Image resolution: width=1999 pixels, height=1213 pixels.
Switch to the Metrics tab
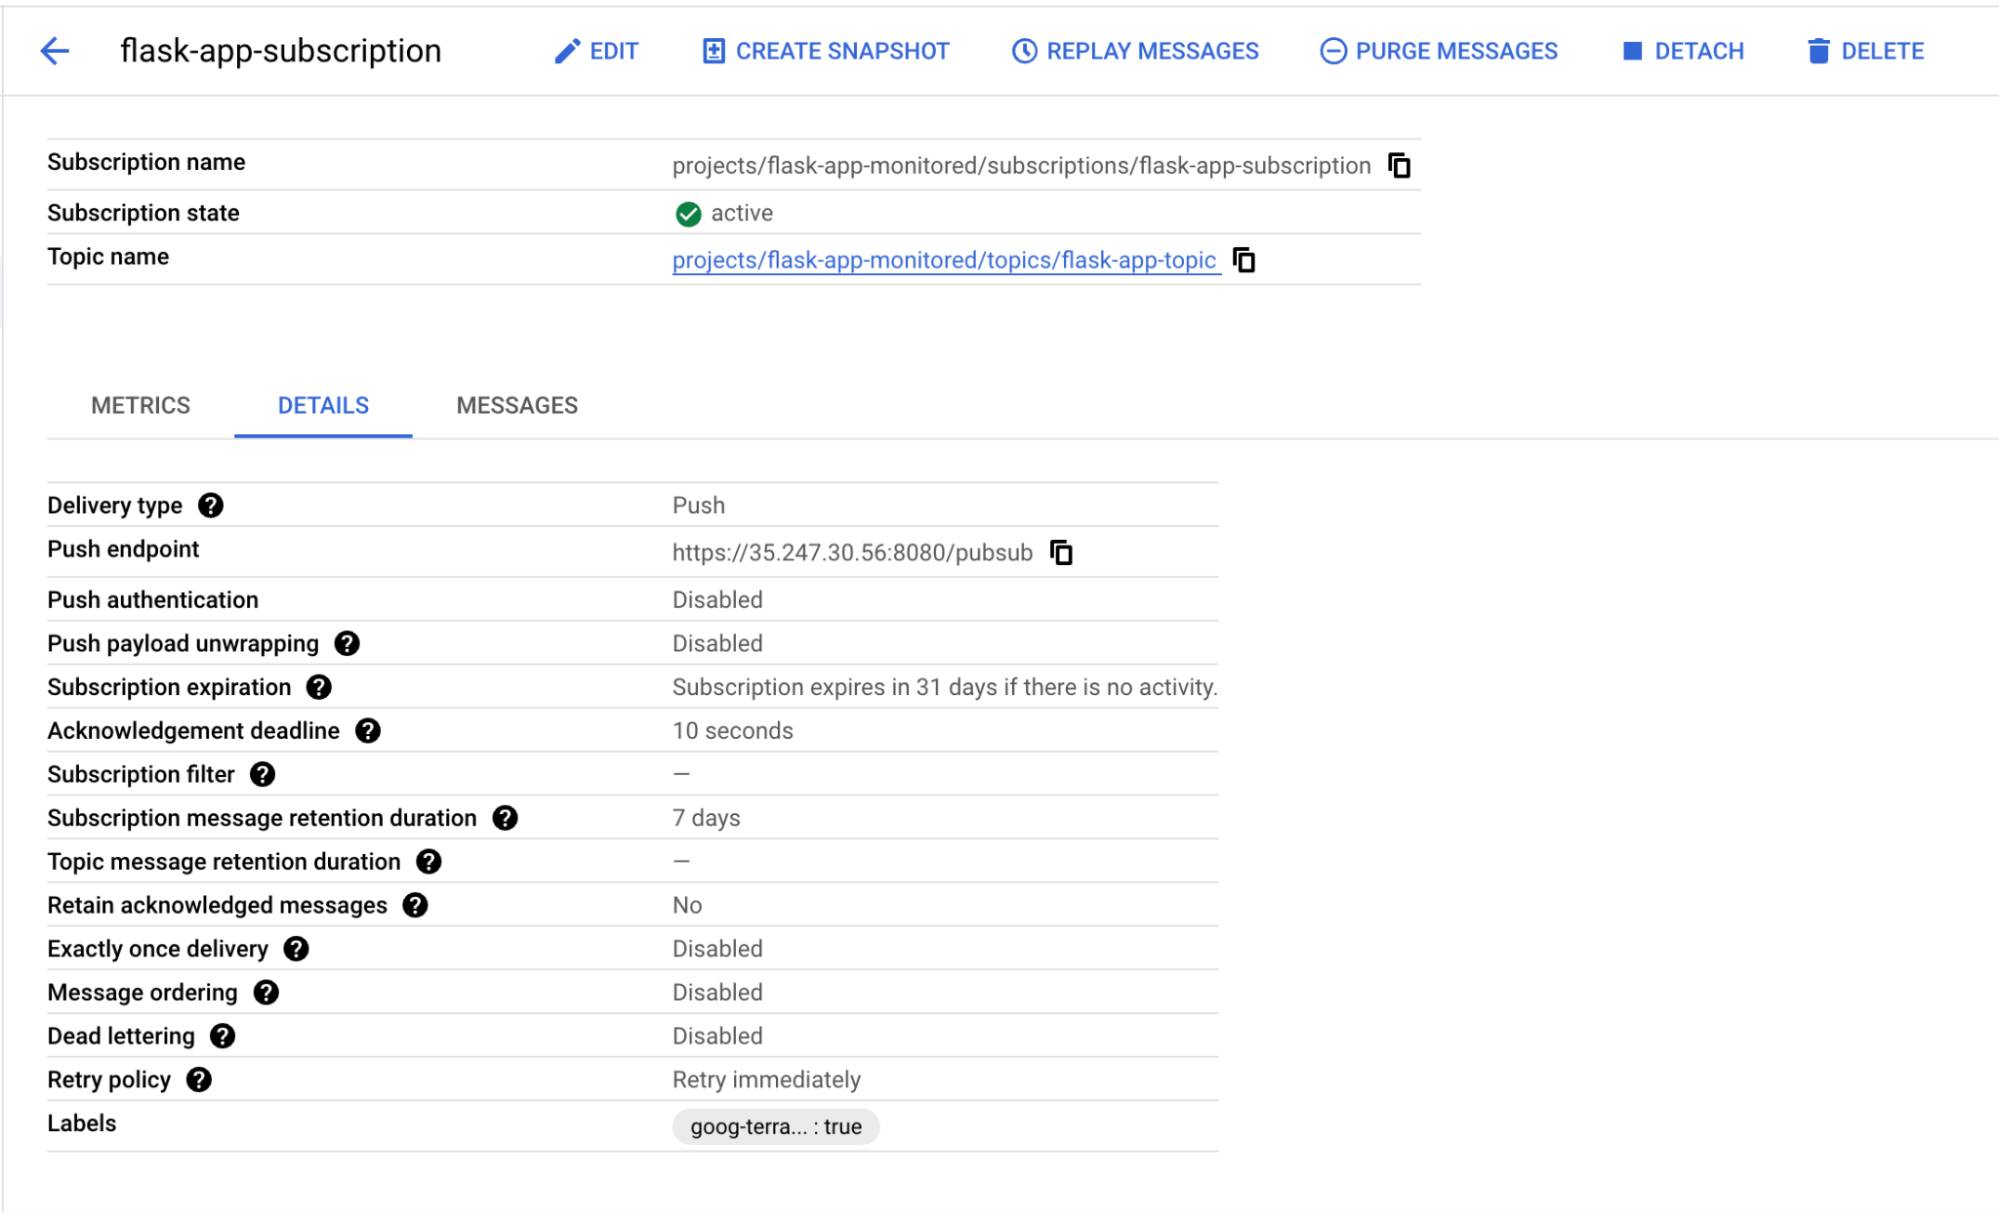[139, 406]
